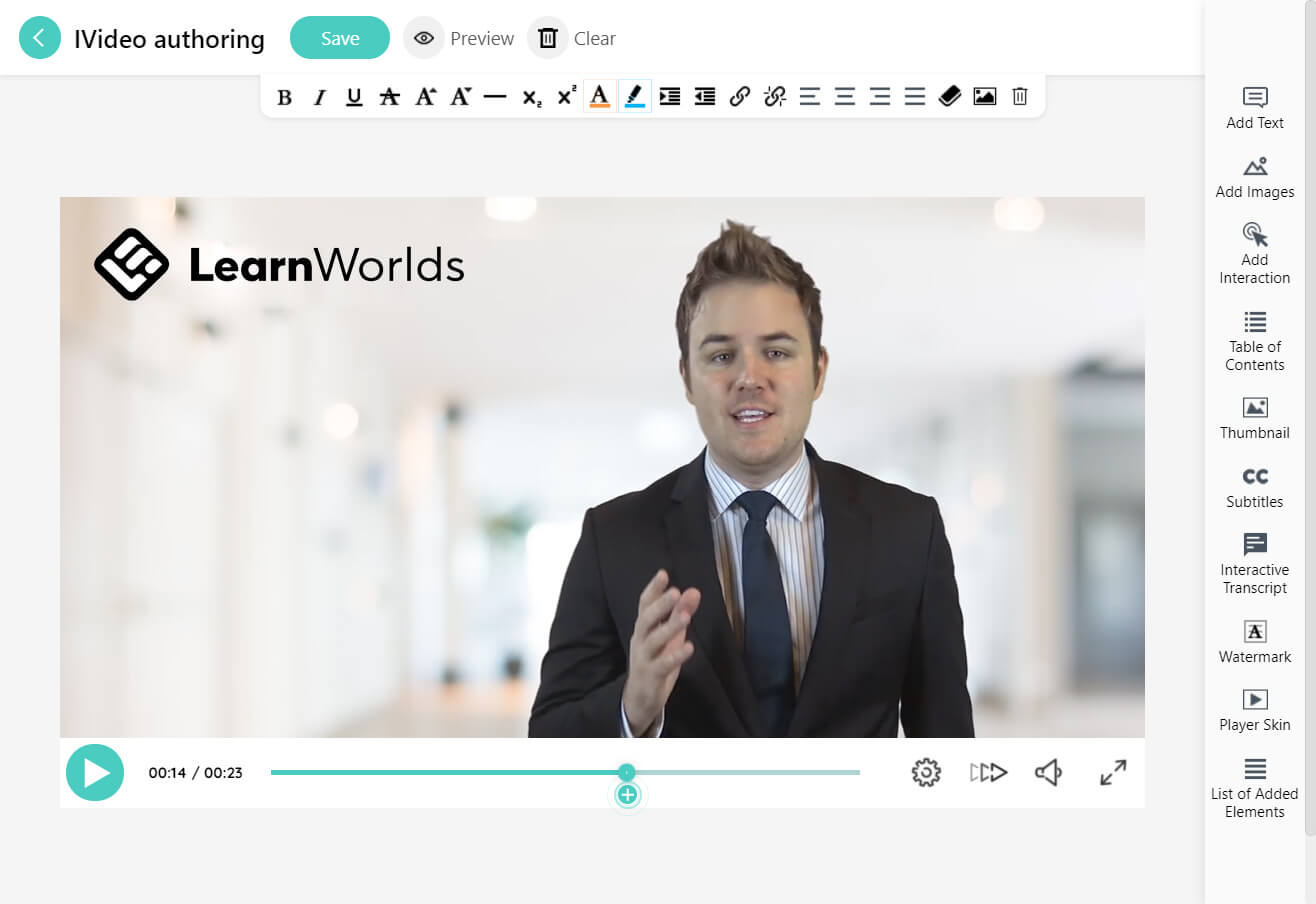
Task: Insert a hyperlink in the text
Action: click(x=739, y=96)
